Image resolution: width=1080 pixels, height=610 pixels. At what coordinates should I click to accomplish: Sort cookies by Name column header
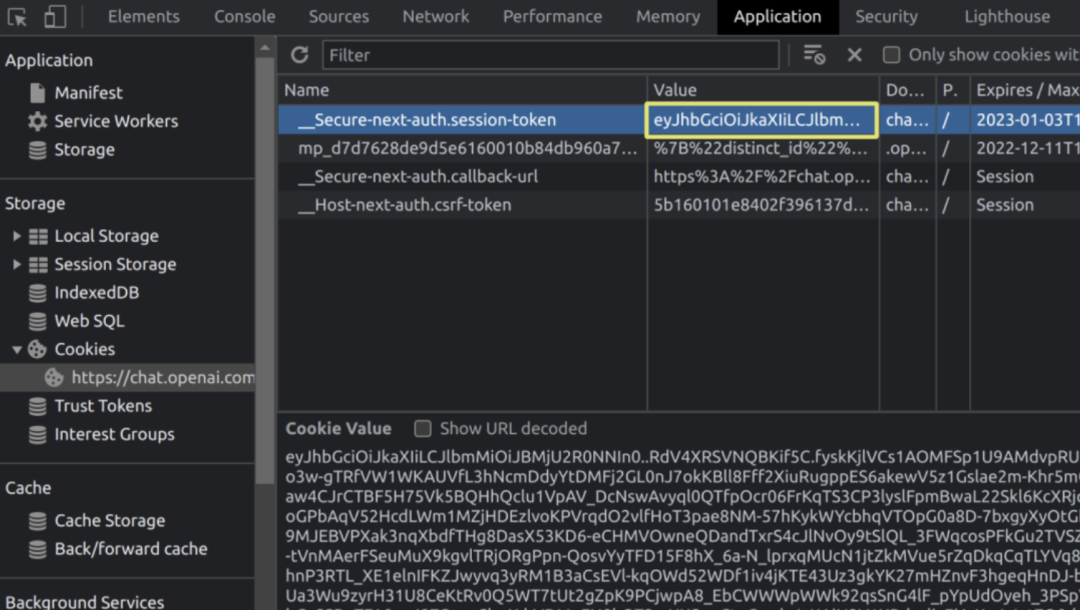pyautogui.click(x=460, y=90)
